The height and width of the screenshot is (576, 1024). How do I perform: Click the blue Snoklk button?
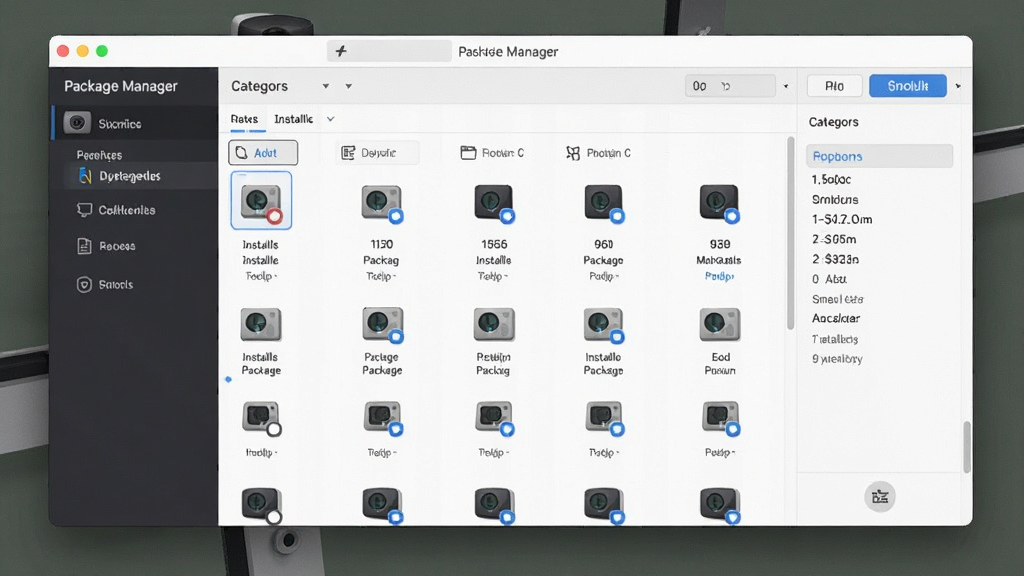point(908,86)
